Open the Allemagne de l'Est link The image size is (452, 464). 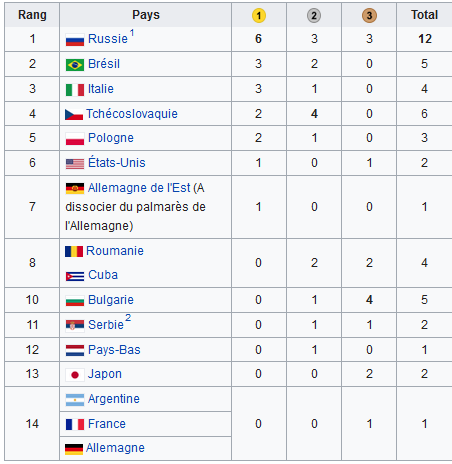point(139,188)
